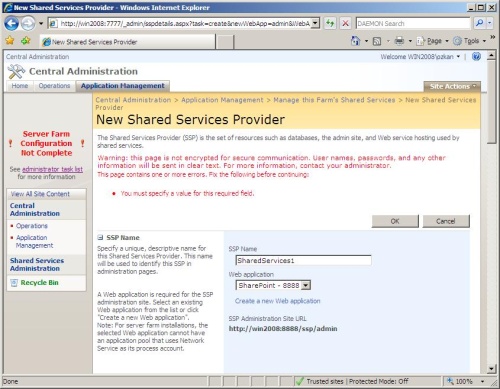Viewport: 500px width, 389px height.
Task: Open a new blank browser tab
Action: pyautogui.click(x=225, y=42)
